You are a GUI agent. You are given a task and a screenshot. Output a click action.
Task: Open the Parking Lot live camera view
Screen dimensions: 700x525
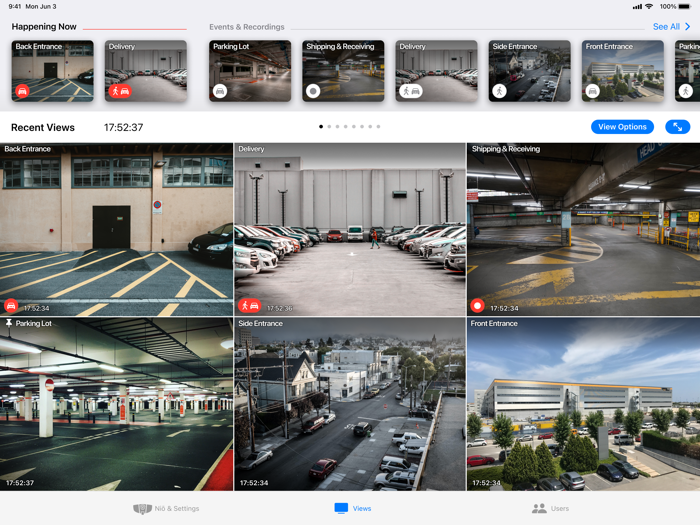[x=117, y=404]
